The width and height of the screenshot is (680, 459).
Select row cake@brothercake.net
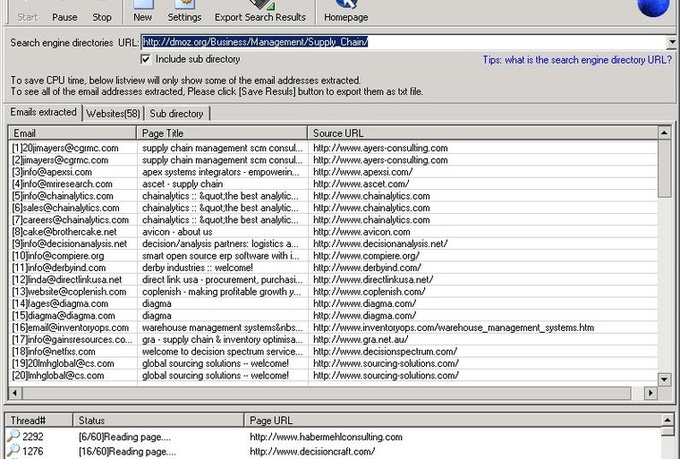point(333,232)
